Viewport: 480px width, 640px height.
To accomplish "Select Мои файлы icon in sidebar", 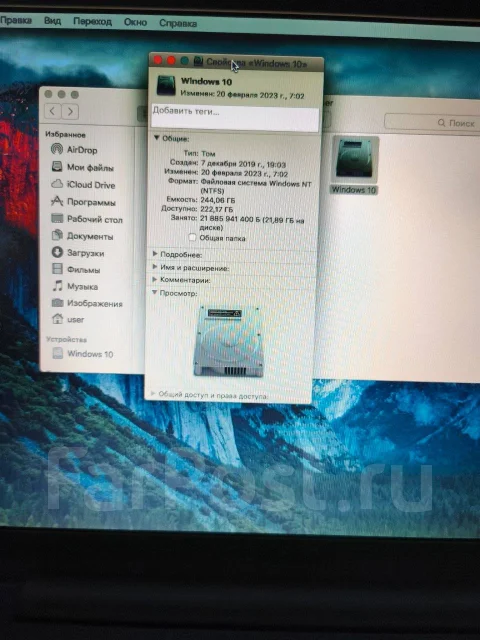I will pos(57,167).
